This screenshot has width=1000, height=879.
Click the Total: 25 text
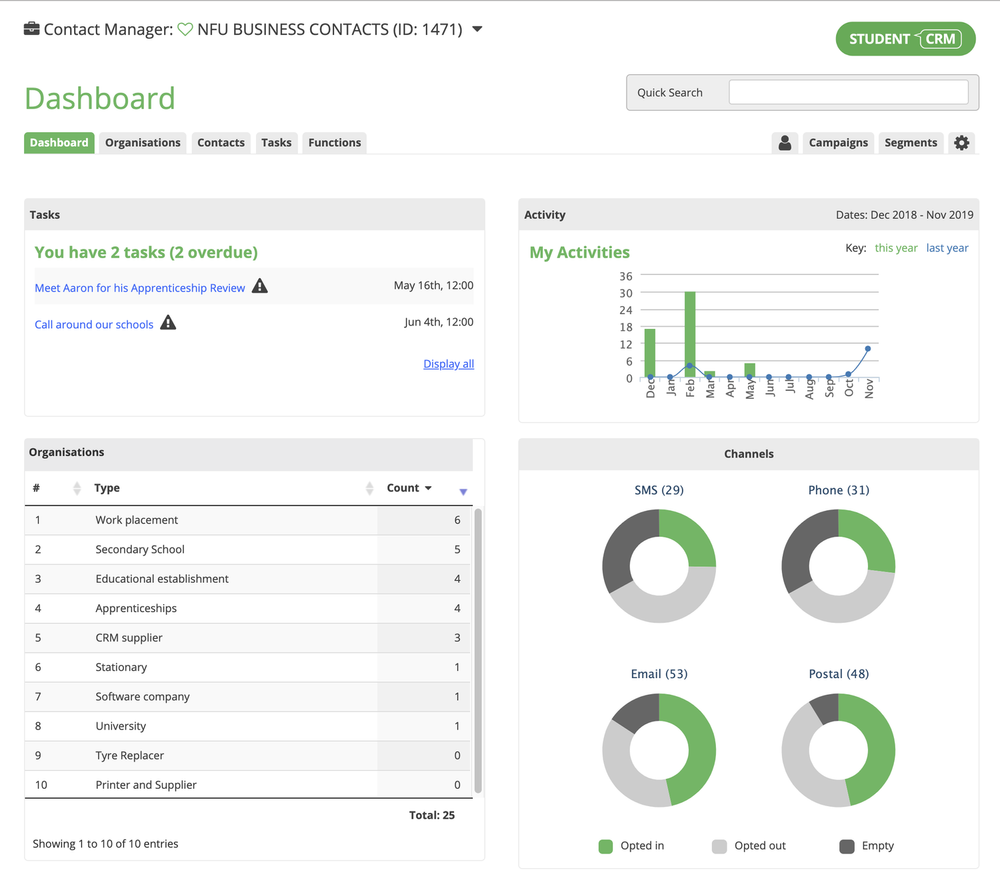pyautogui.click(x=432, y=815)
